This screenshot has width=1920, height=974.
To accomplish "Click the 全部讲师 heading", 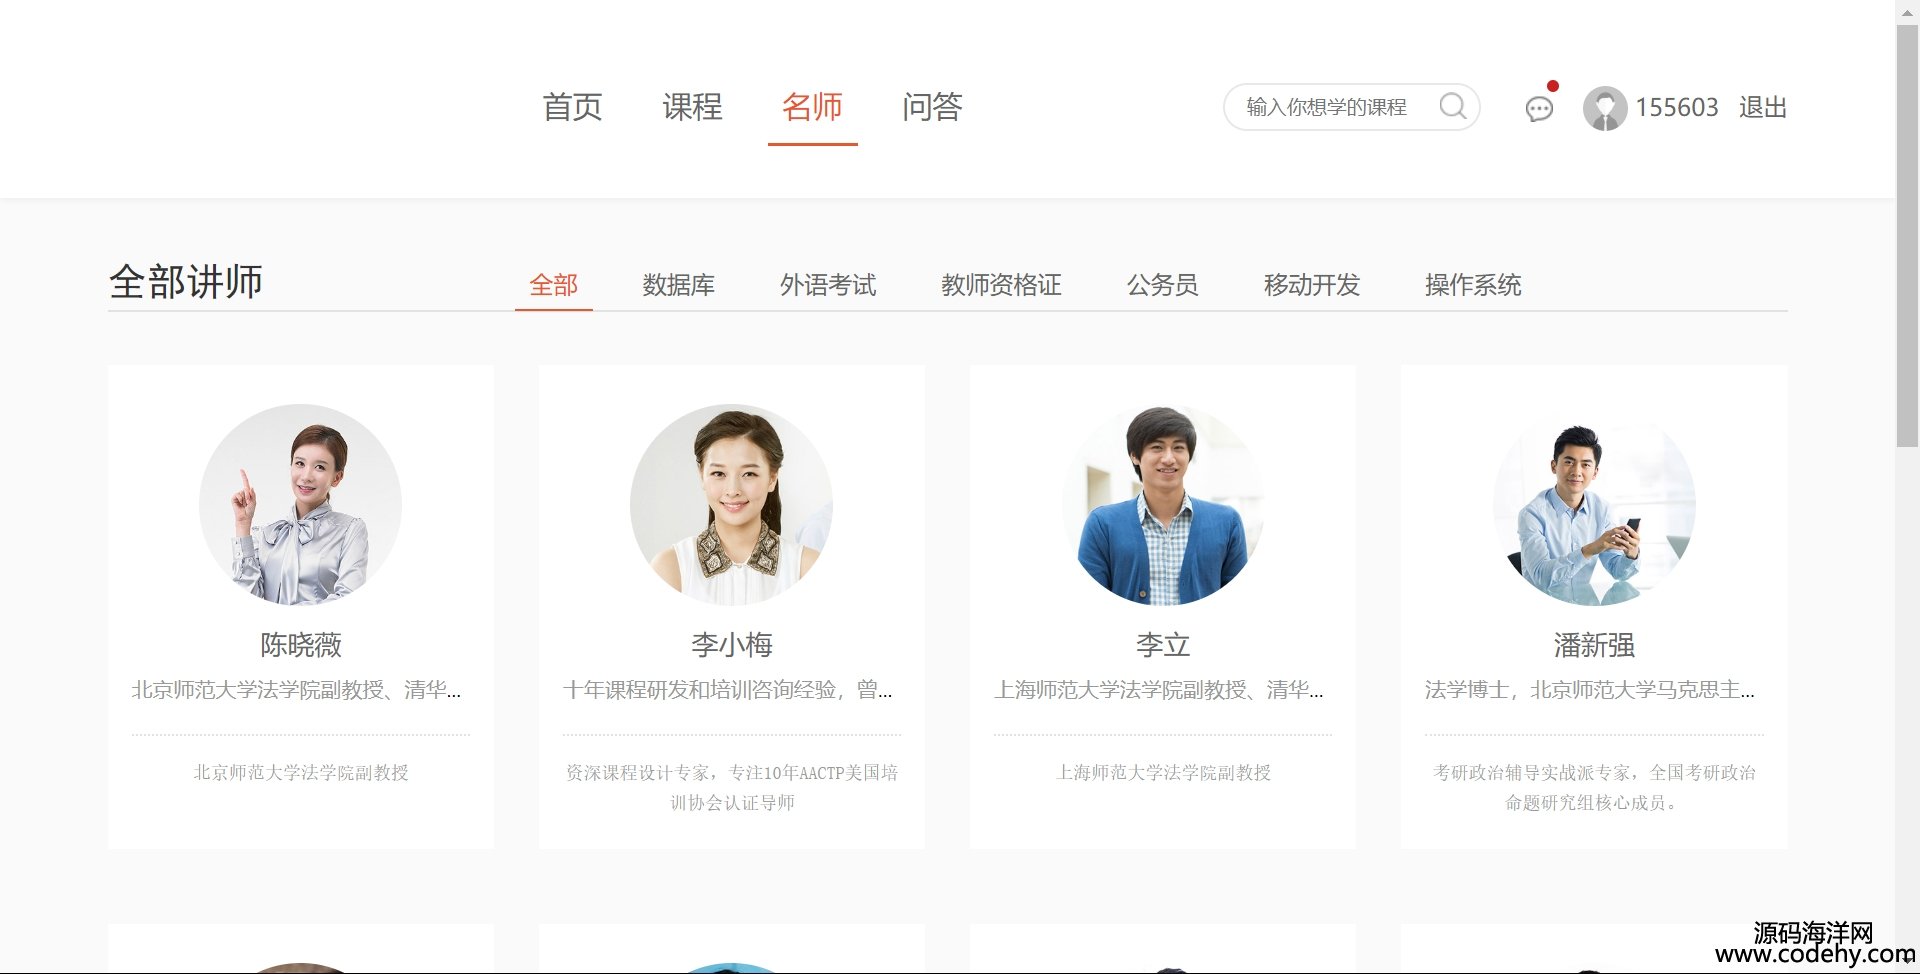I will 186,282.
